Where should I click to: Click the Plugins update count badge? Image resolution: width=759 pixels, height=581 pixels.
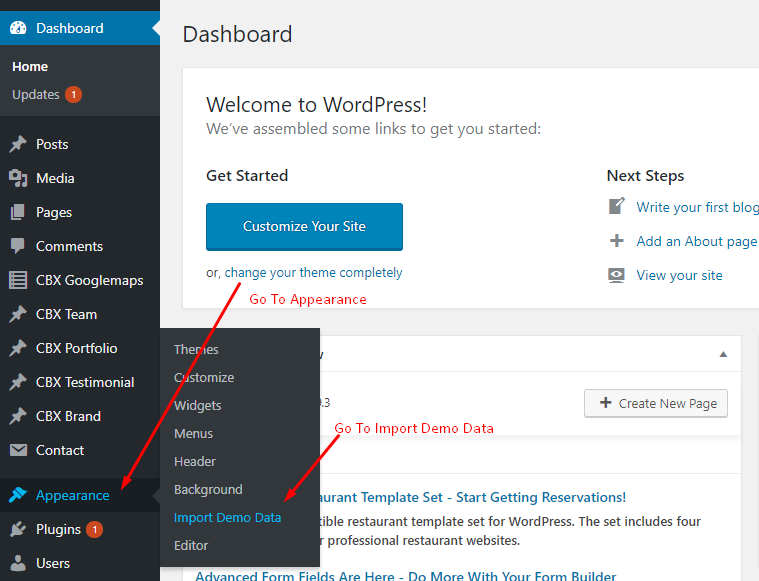[94, 529]
